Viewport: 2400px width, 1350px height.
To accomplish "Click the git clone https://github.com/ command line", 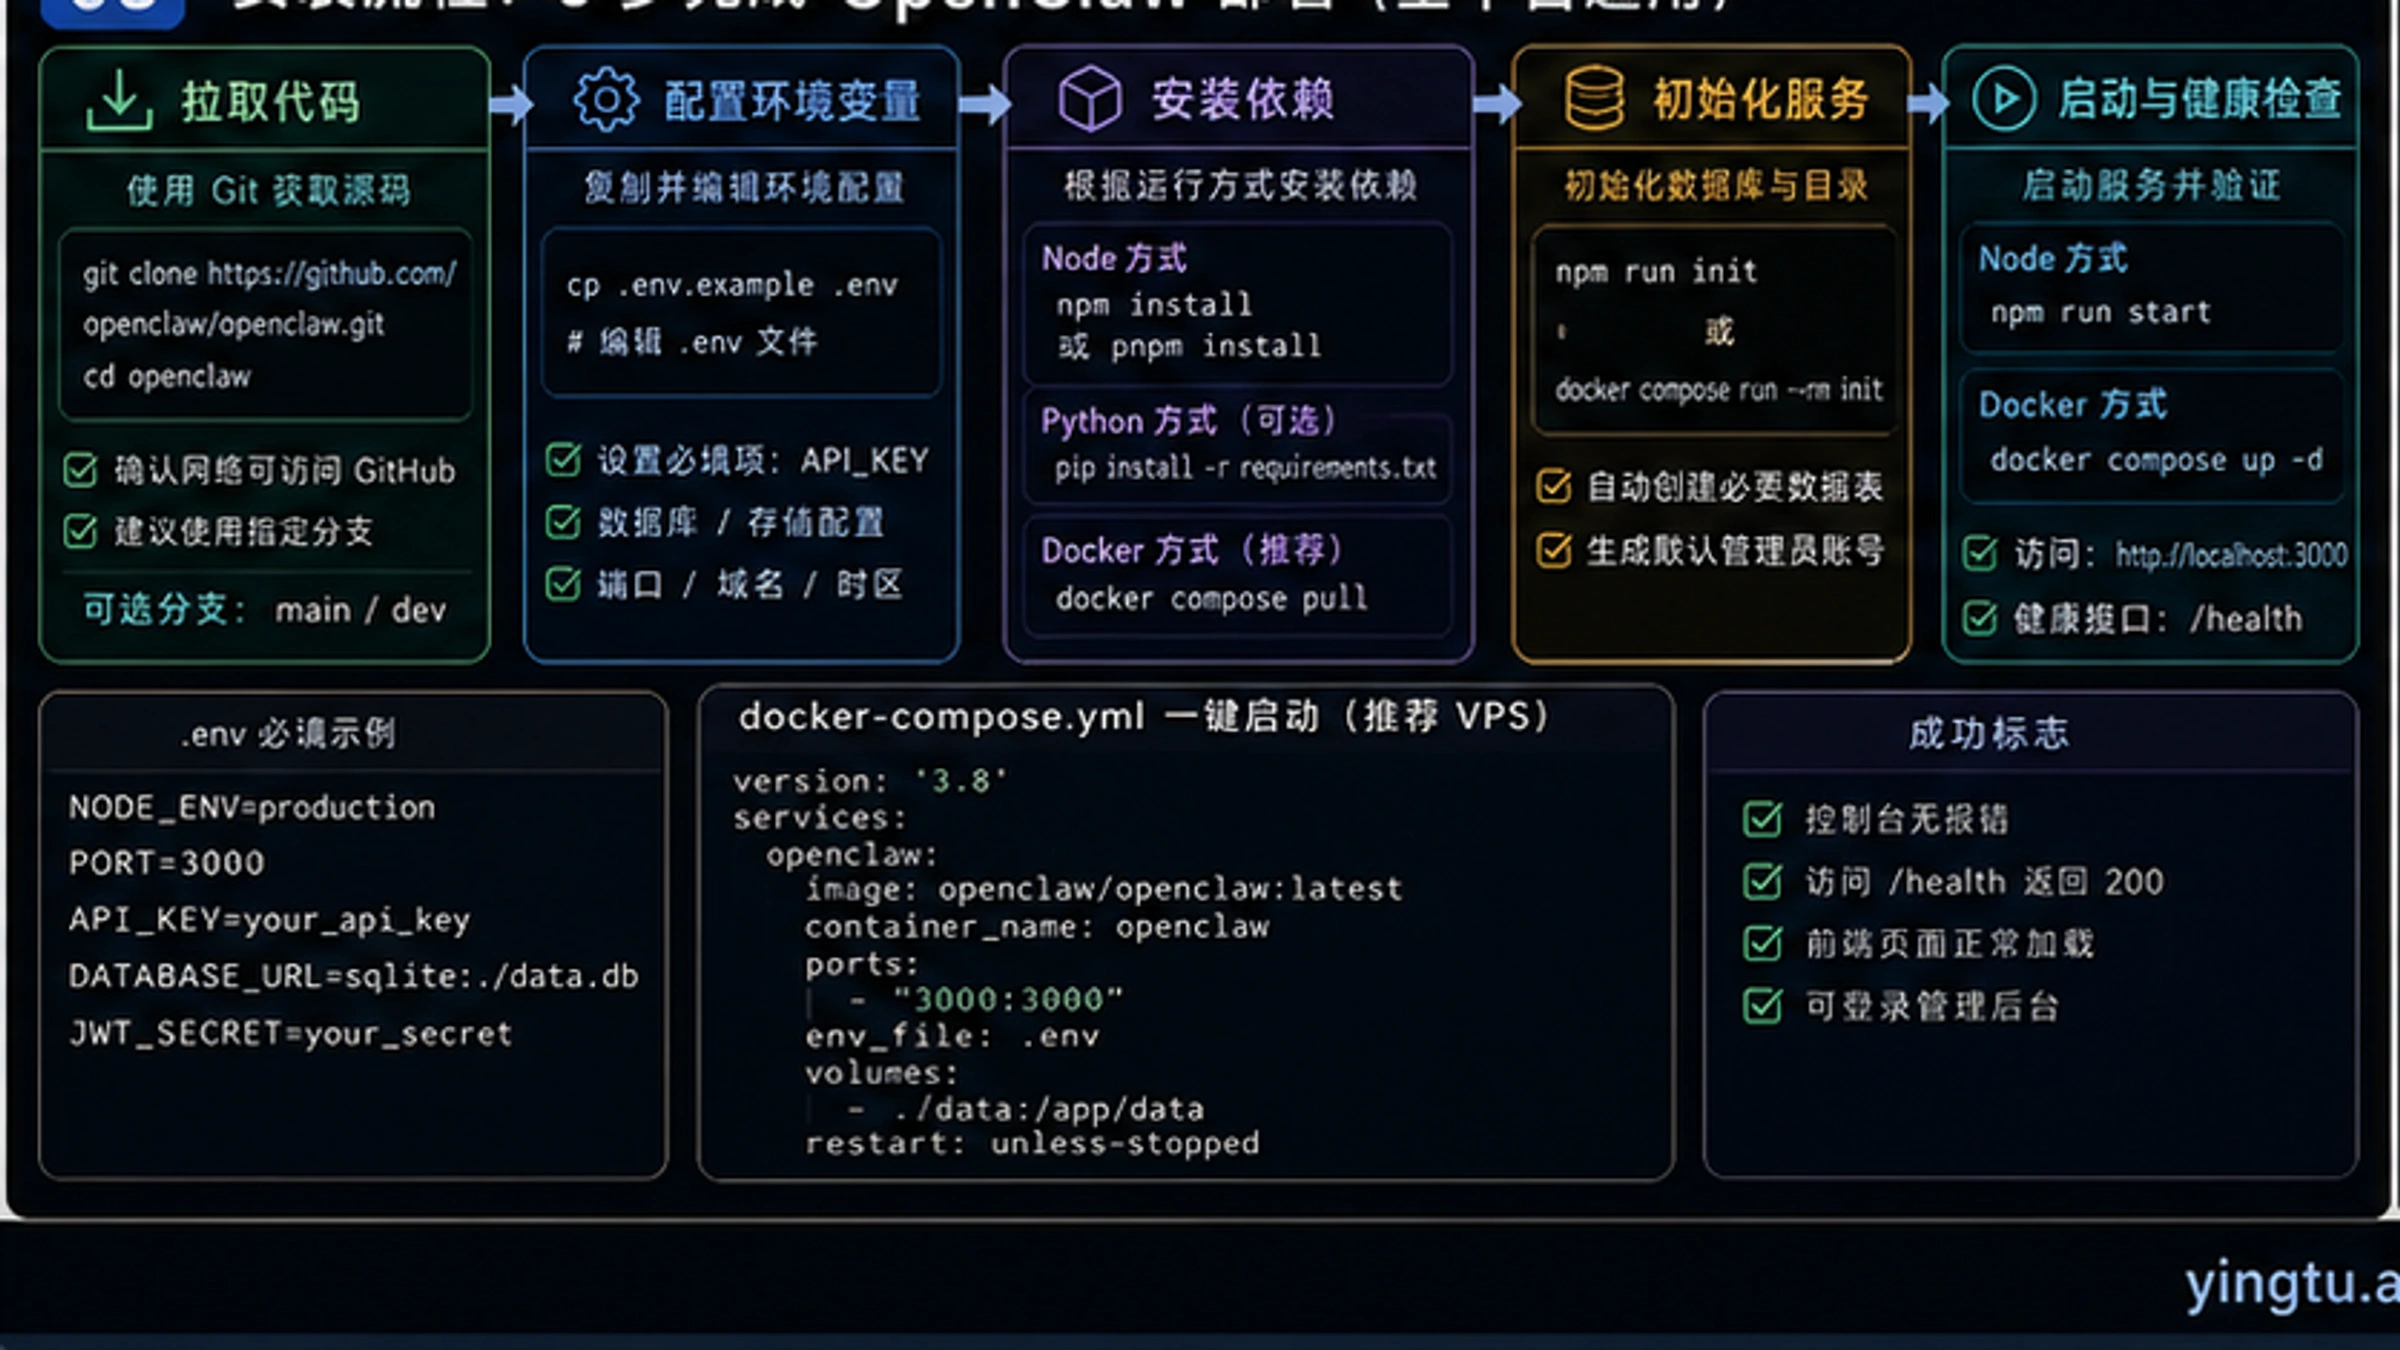I will pos(269,273).
